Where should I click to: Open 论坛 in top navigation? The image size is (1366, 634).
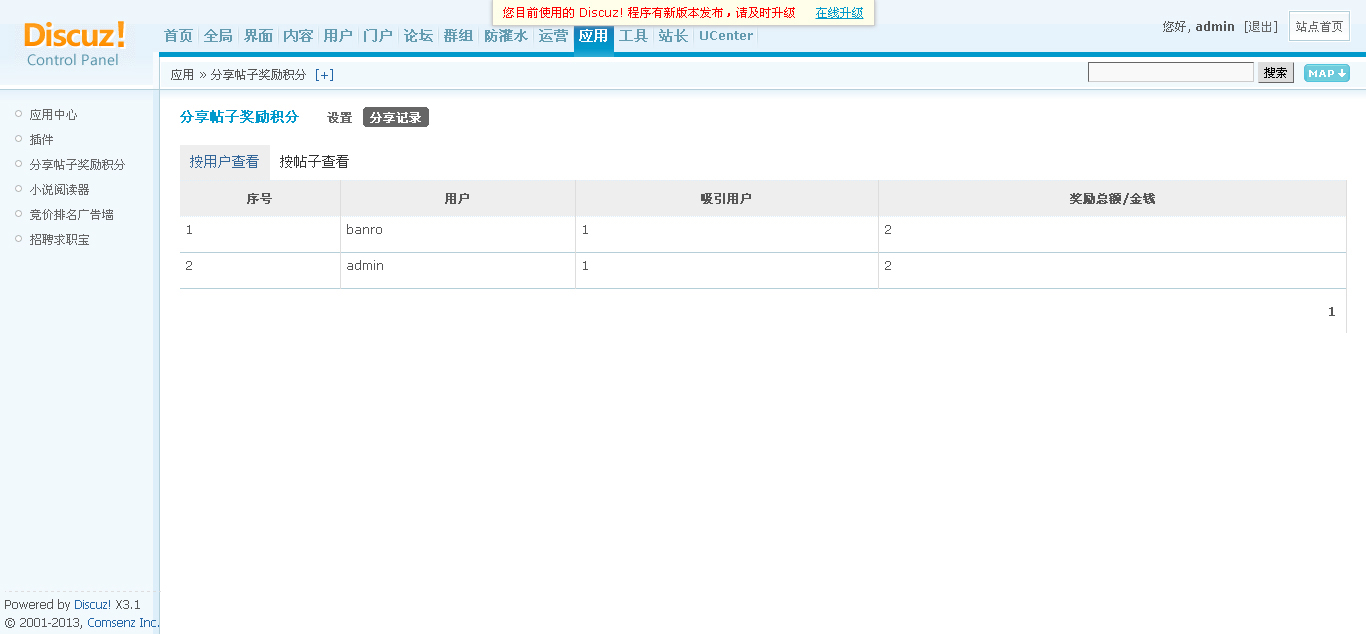click(418, 36)
